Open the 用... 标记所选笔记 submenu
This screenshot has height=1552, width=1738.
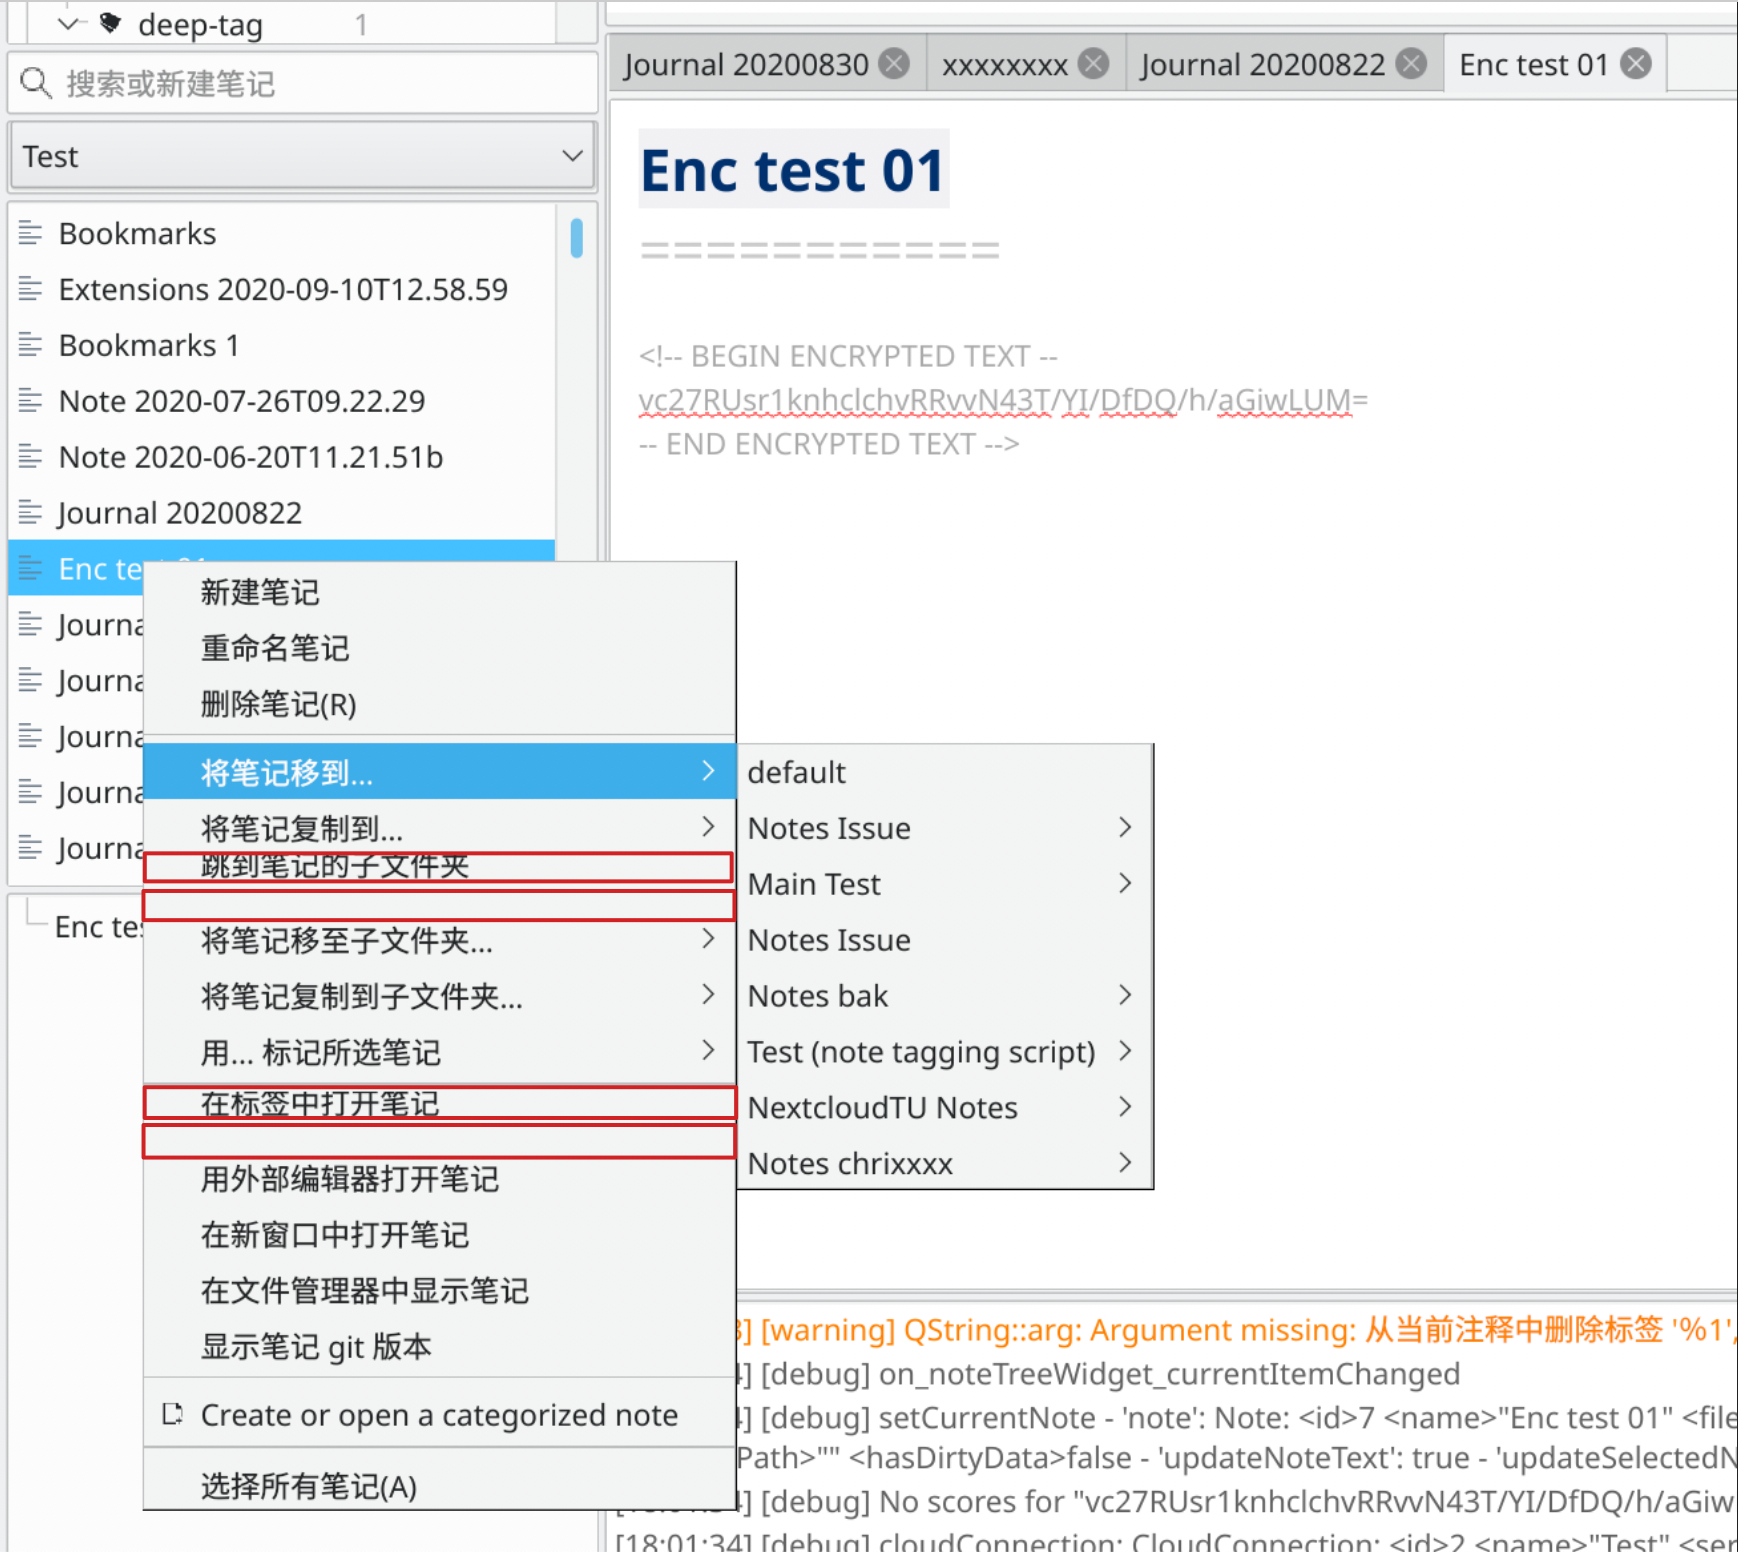click(440, 1052)
